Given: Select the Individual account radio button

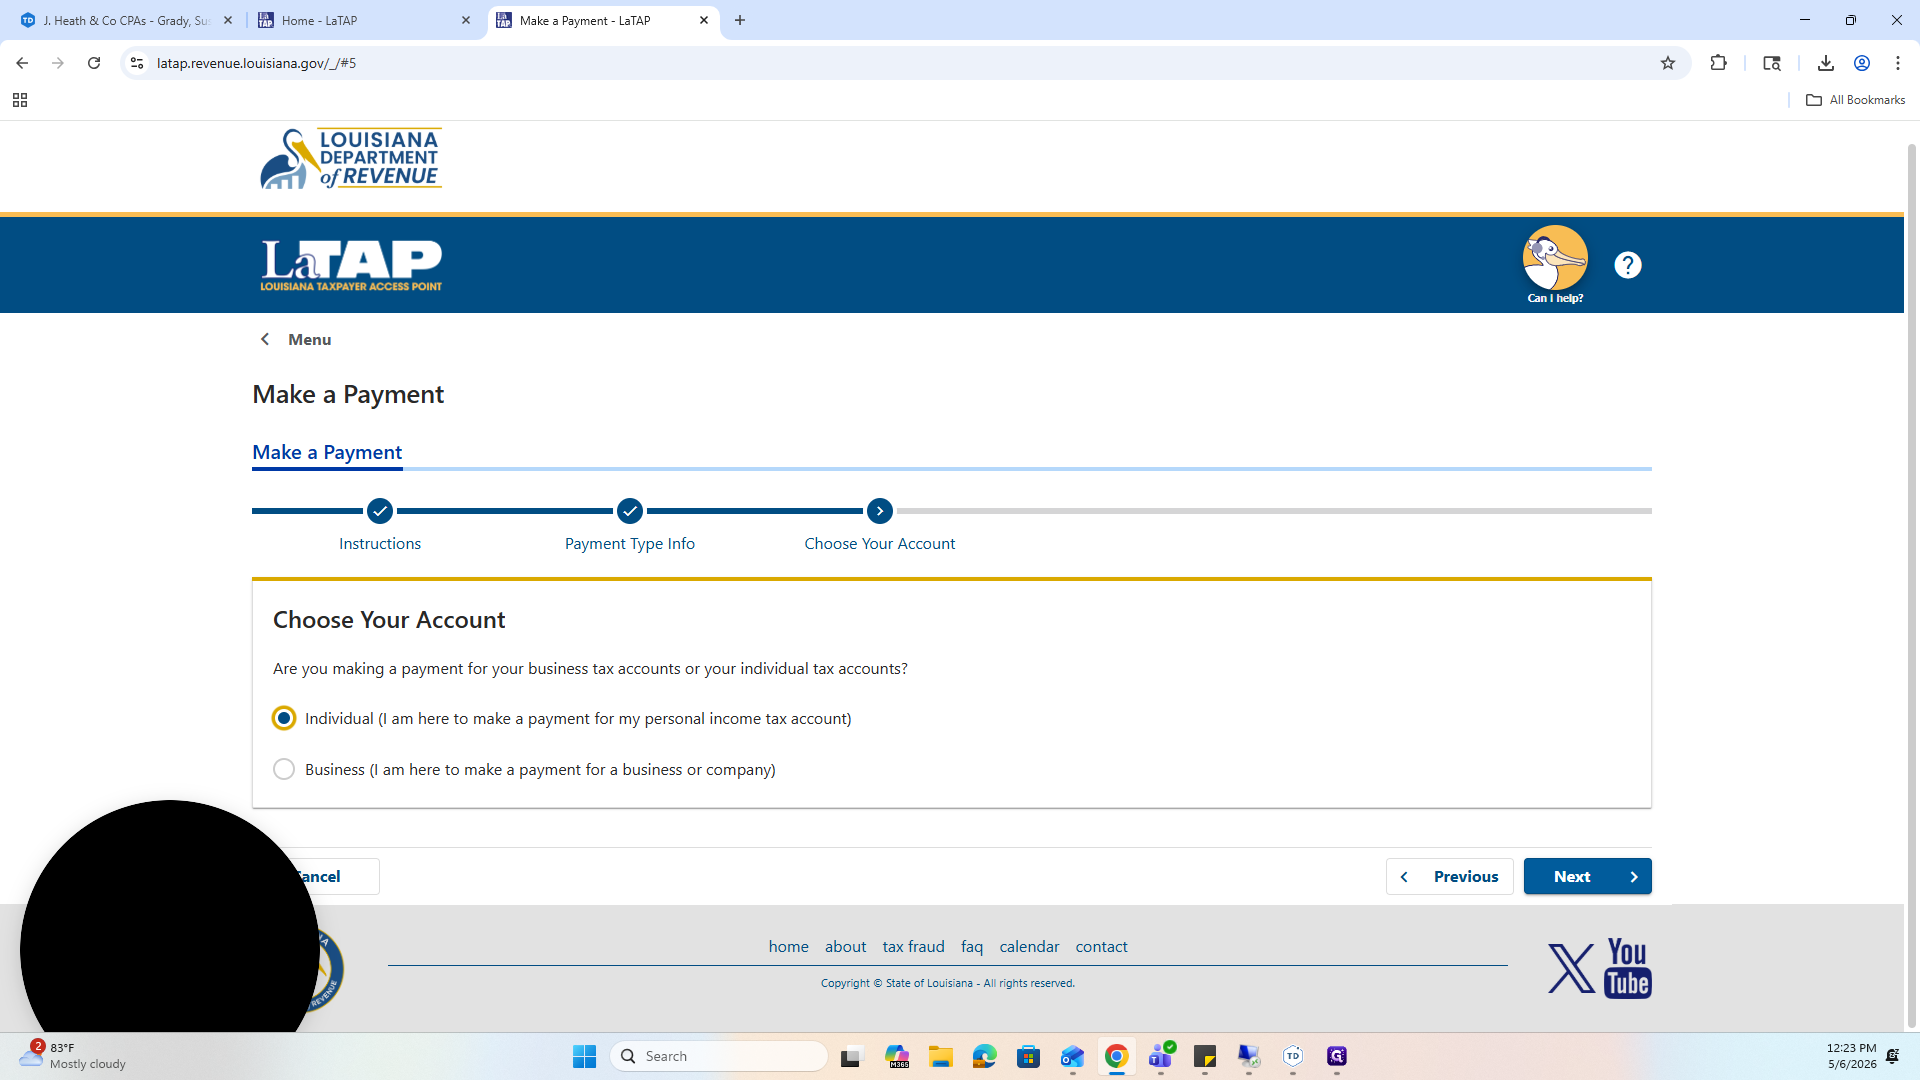Looking at the screenshot, I should pyautogui.click(x=284, y=718).
